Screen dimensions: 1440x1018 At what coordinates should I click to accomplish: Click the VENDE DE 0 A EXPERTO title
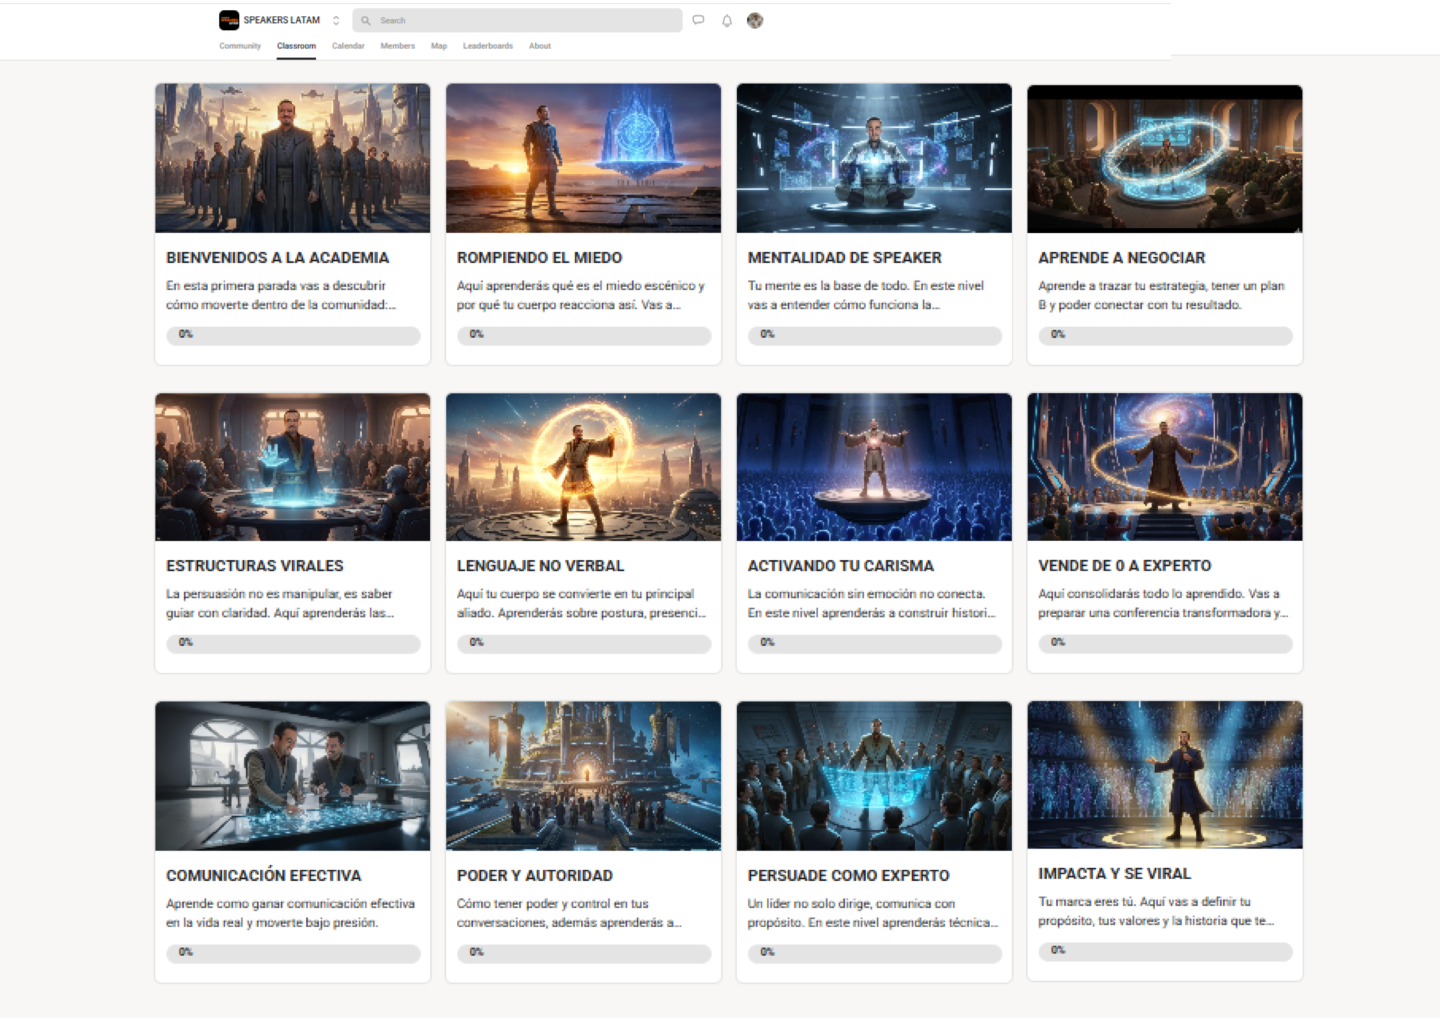pos(1124,566)
